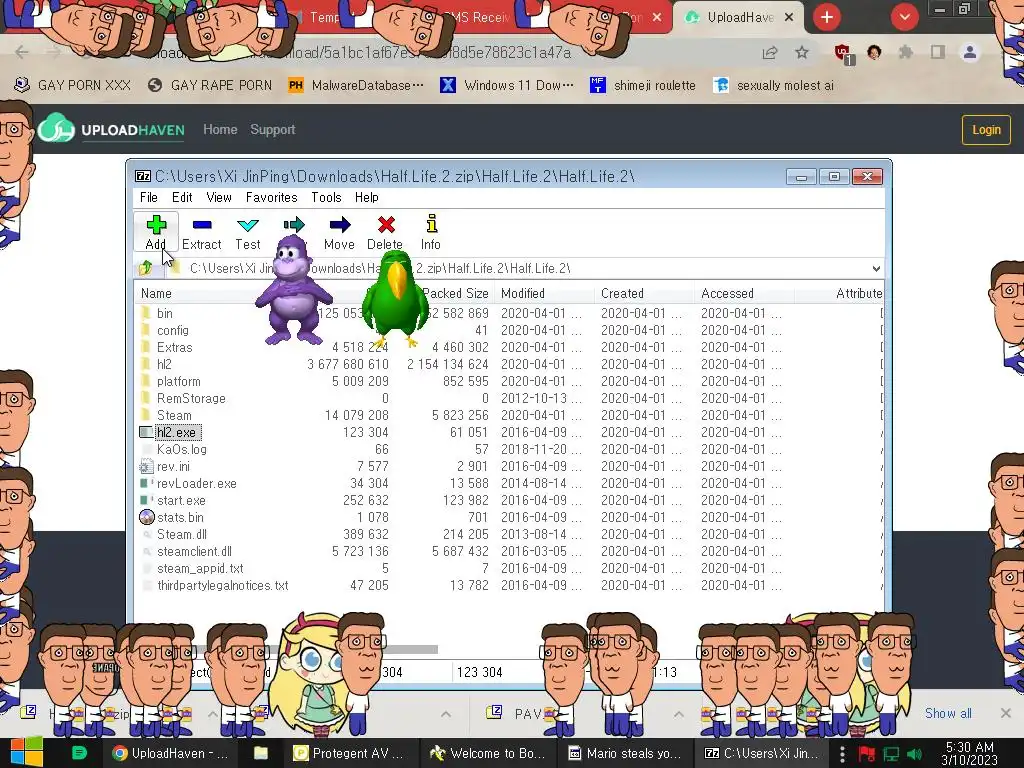Open the shimeji roulette bookmark
Viewport: 1024px width, 768px height.
[x=643, y=85]
